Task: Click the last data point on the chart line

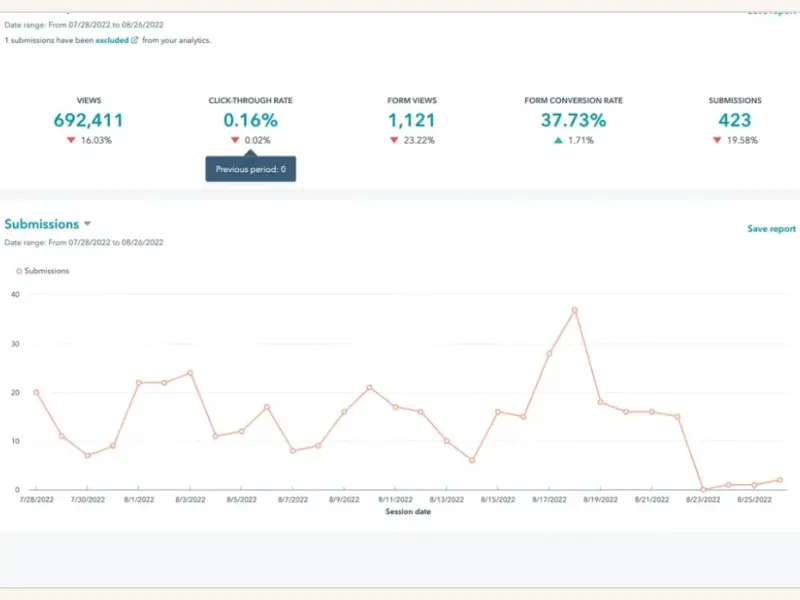Action: point(780,480)
